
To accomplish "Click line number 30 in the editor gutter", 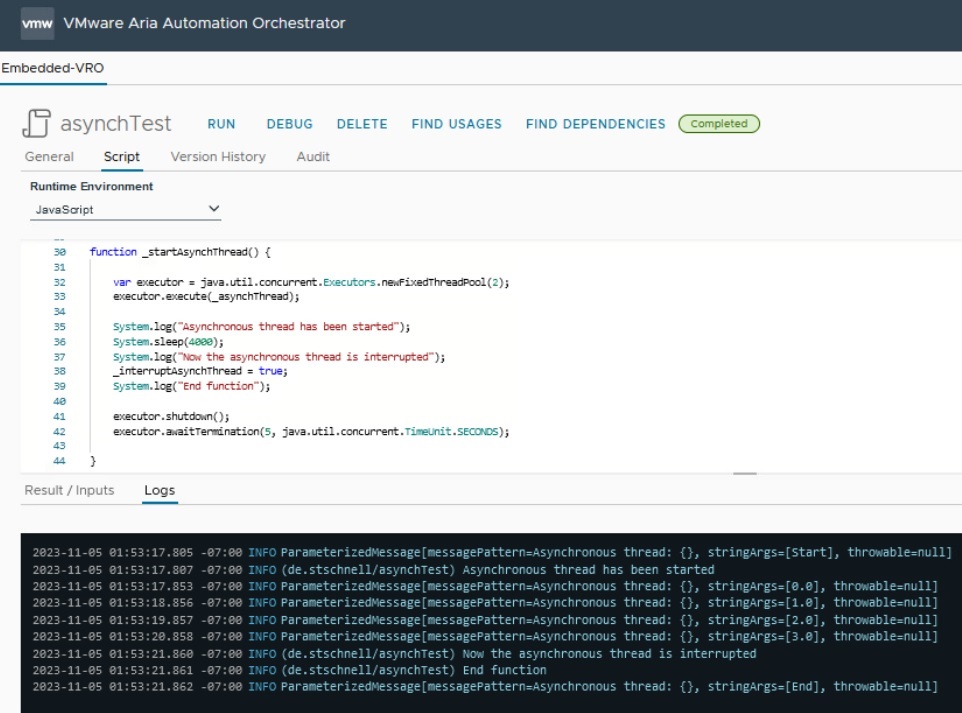I will [60, 252].
